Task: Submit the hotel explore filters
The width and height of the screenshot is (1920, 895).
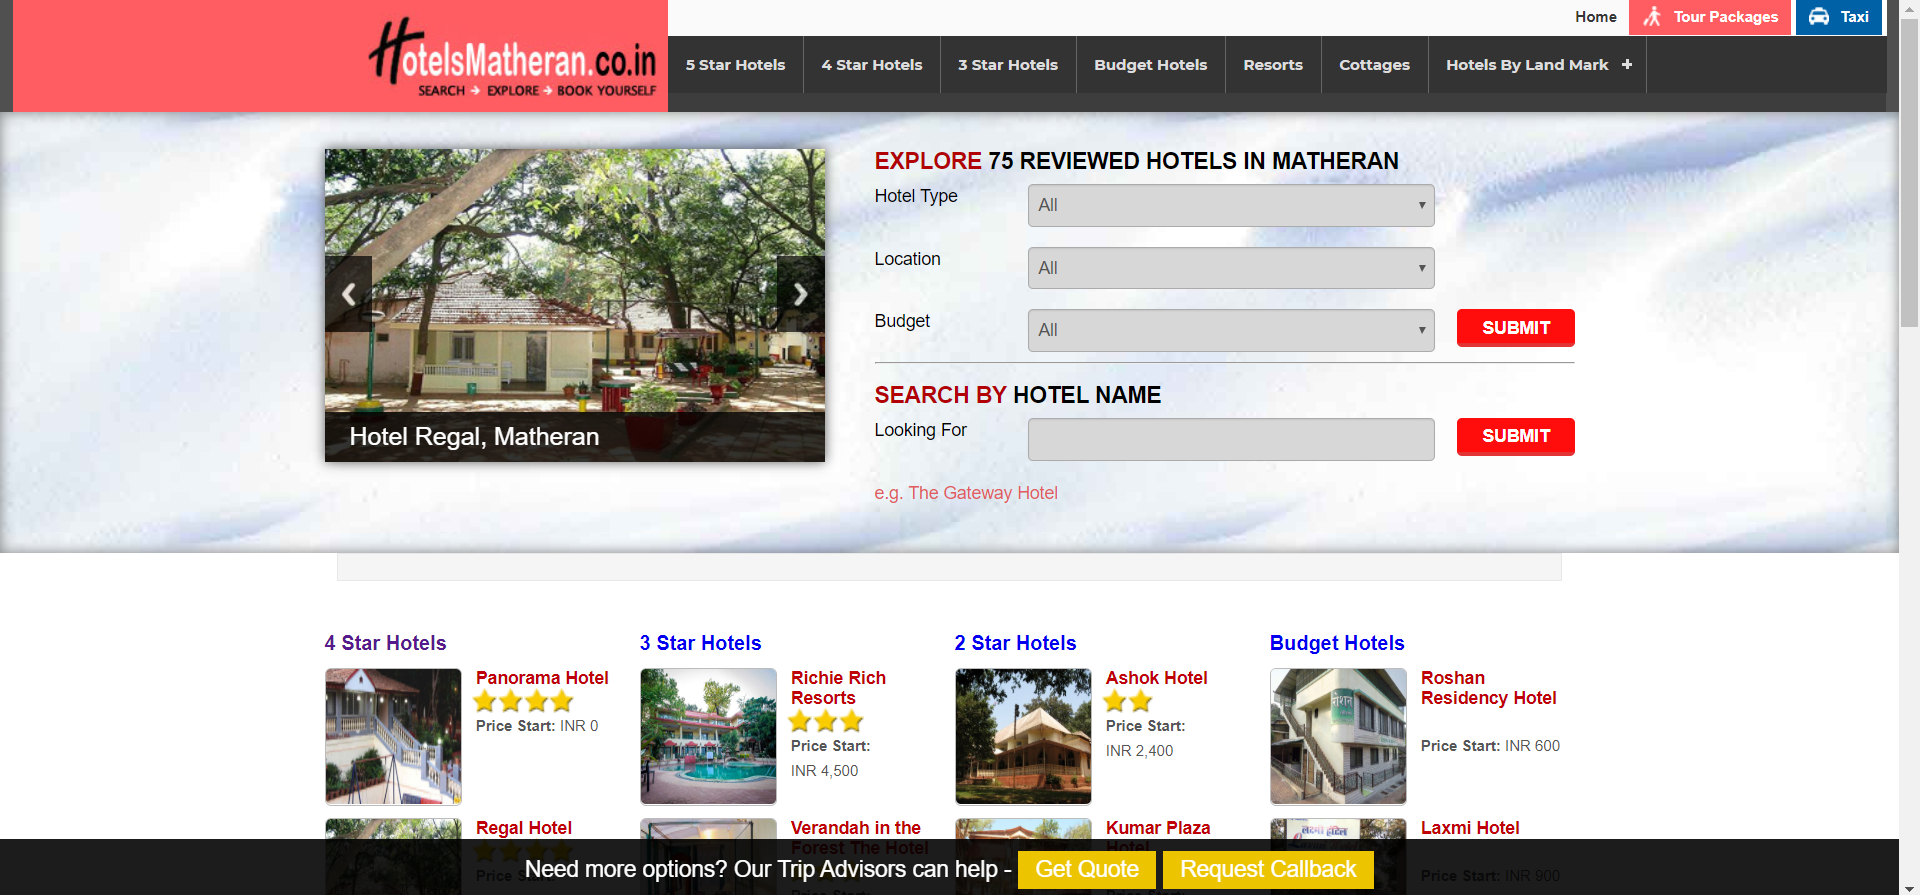Action: [1516, 328]
